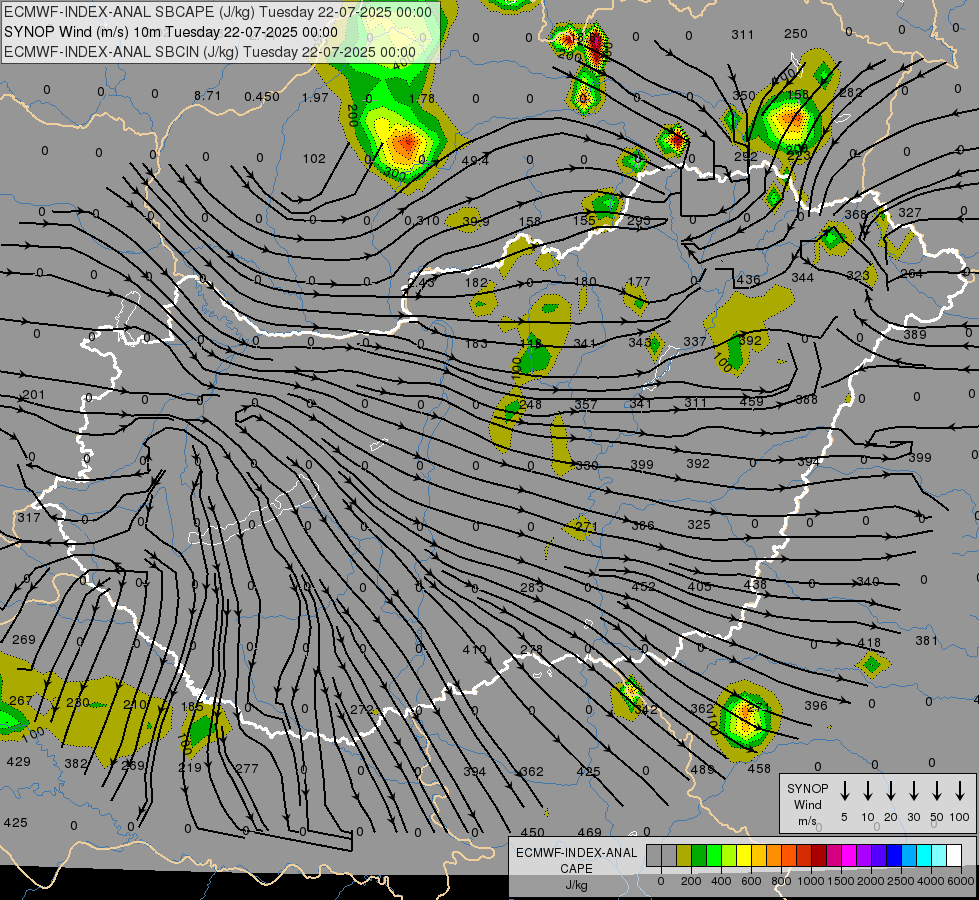
Task: Click the 1000 tick in CAPE legend
Action: coord(810,881)
